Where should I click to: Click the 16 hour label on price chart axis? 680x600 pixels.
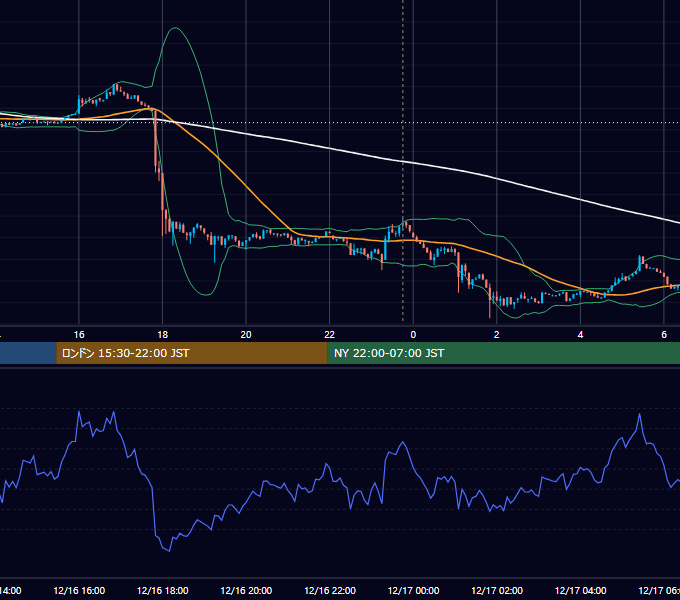point(79,335)
